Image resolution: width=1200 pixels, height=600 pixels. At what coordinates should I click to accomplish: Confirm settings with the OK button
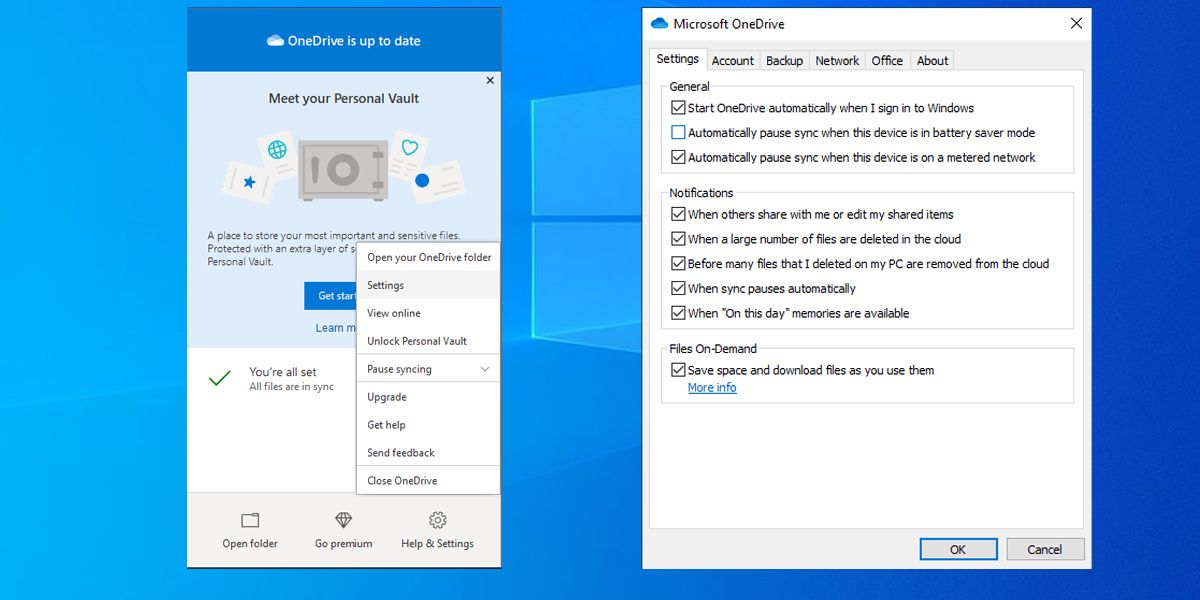click(x=958, y=548)
